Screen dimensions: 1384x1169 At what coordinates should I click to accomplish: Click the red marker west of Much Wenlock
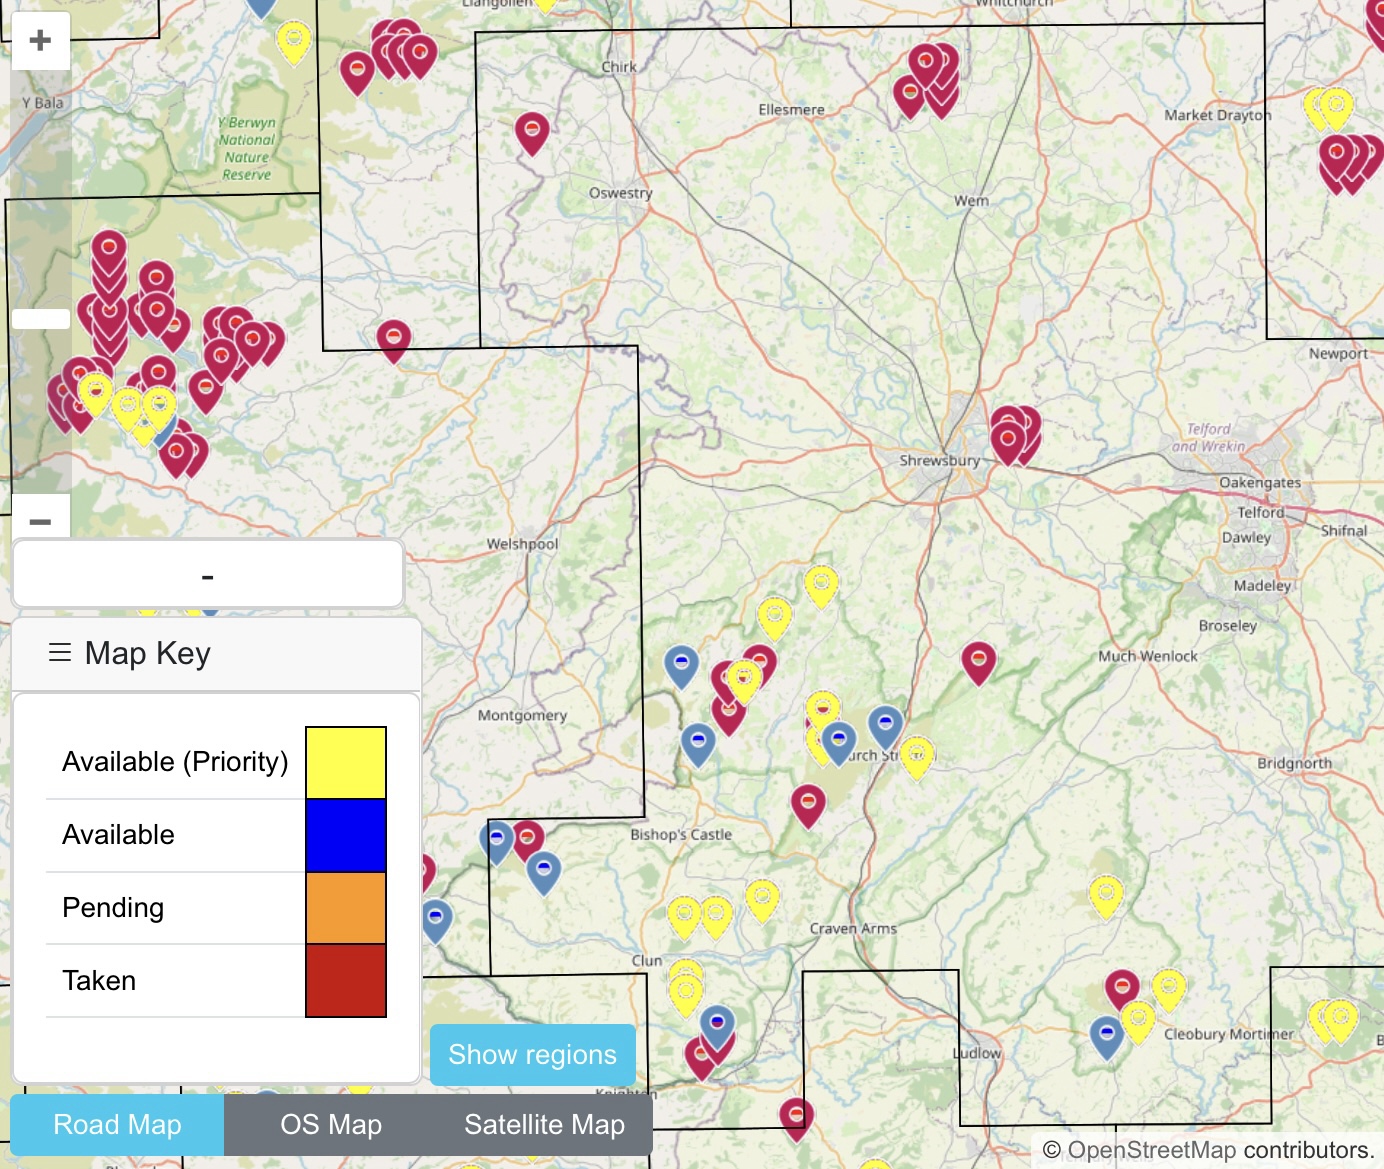point(978,659)
